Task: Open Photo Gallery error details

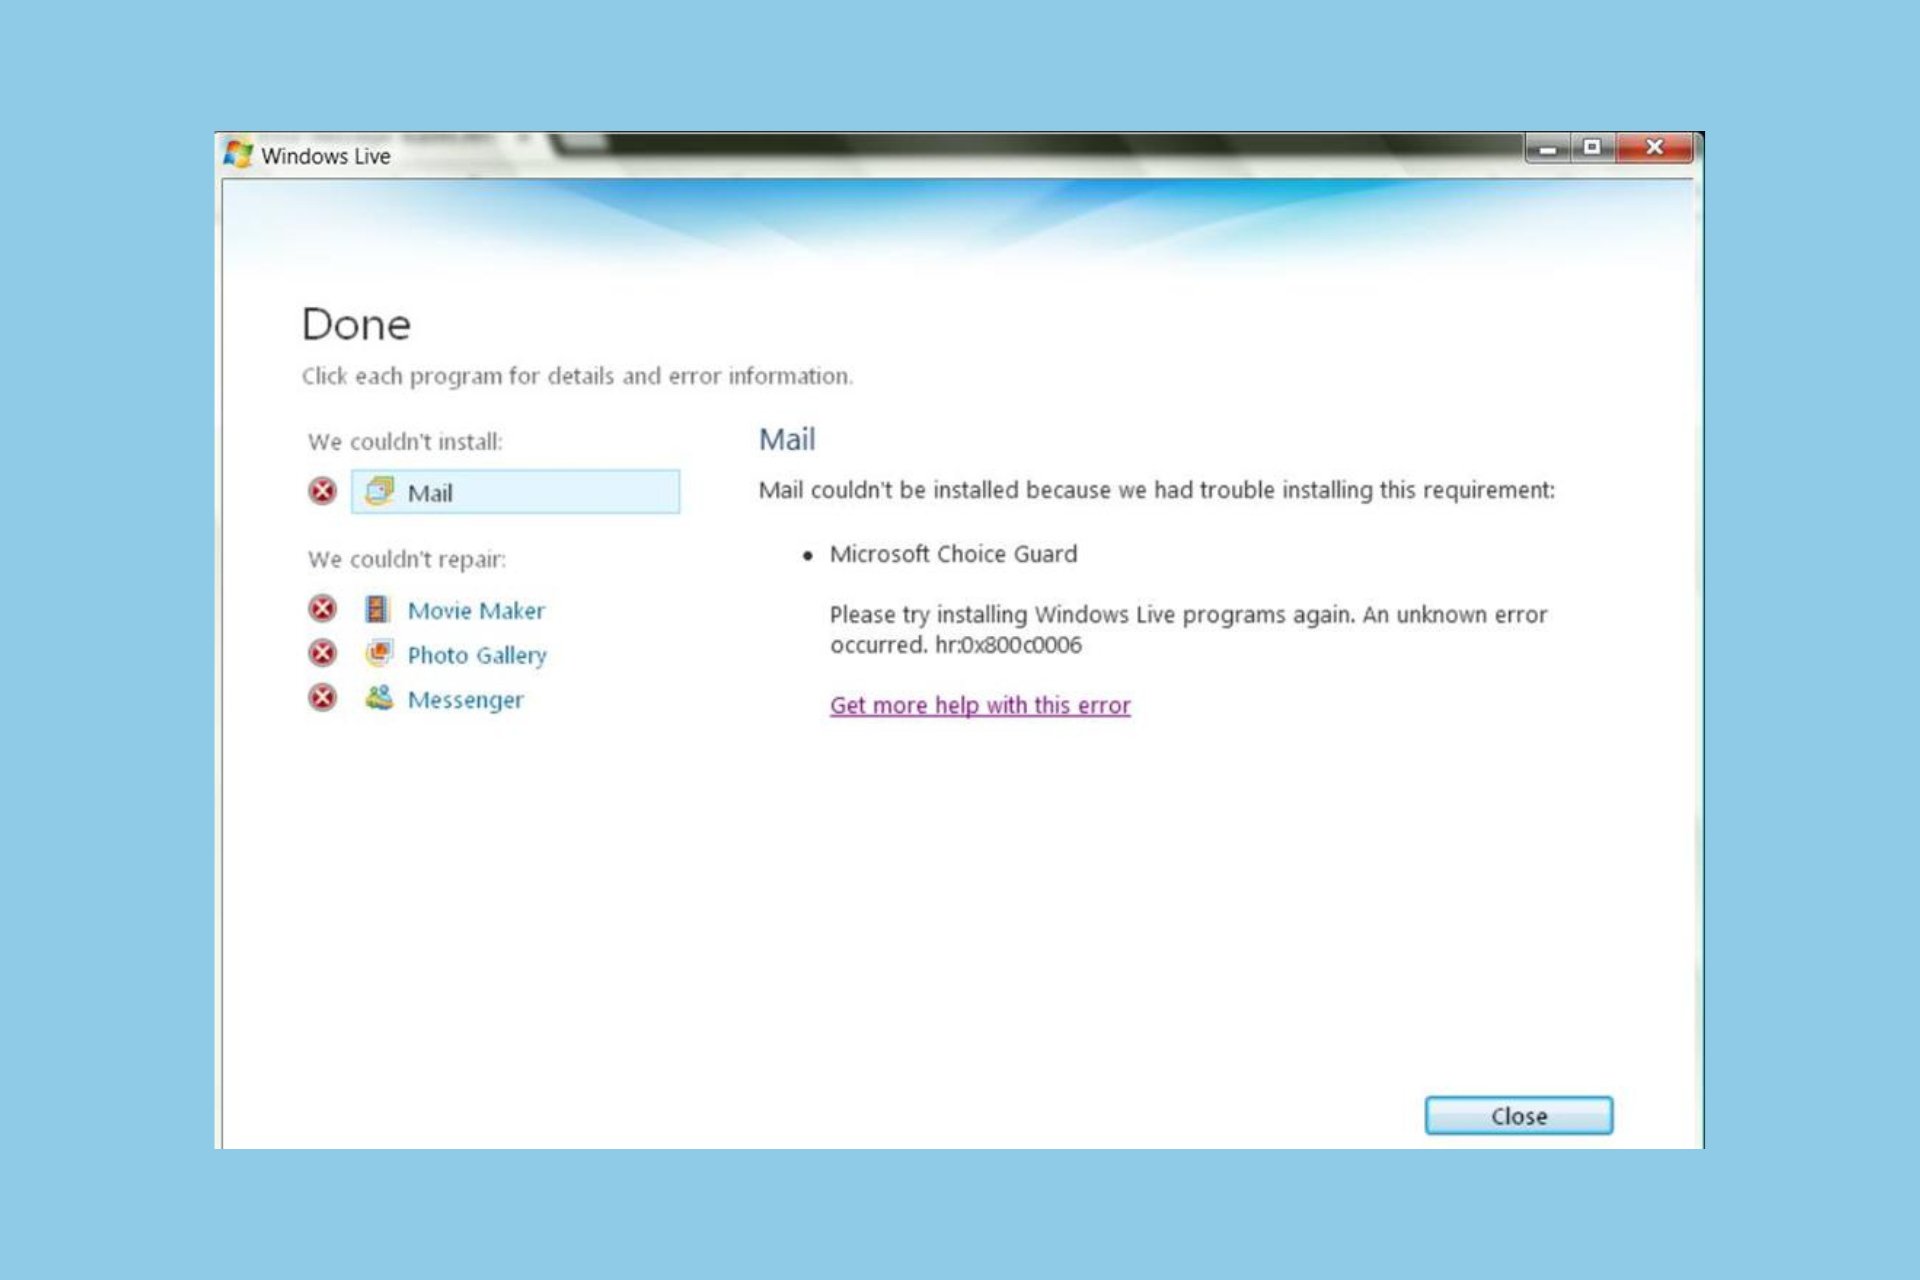Action: tap(477, 655)
